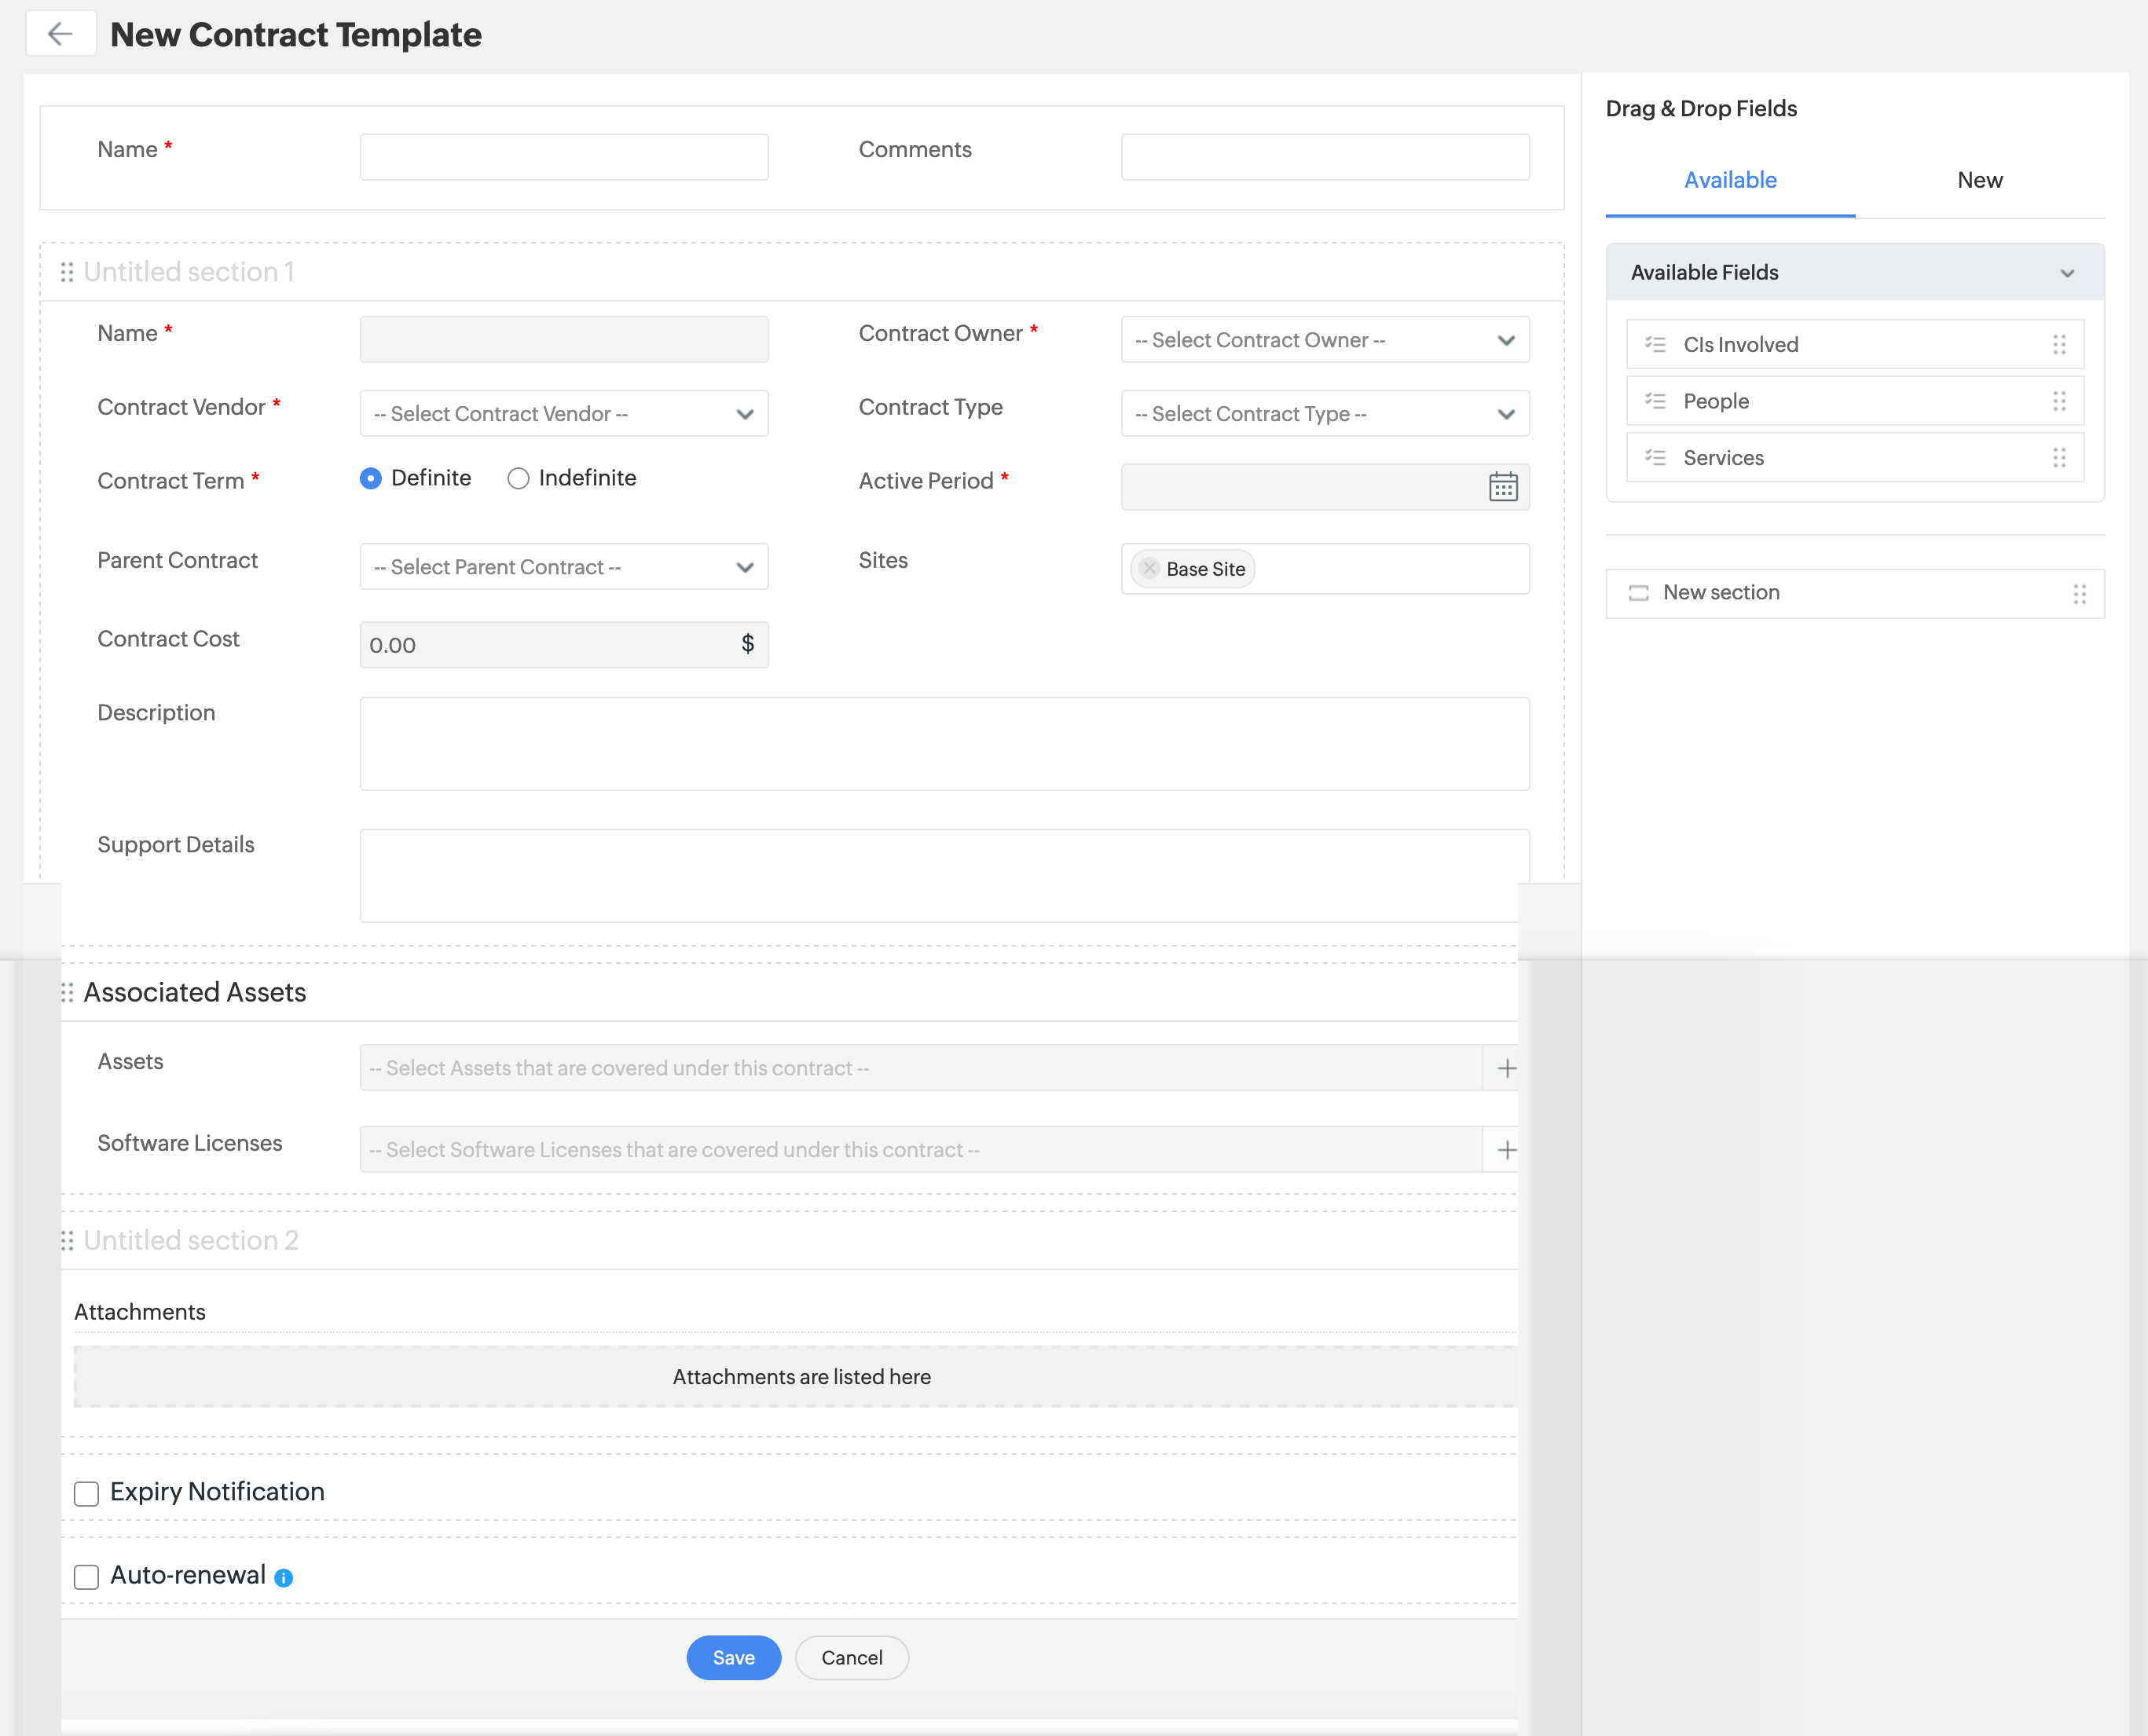Click the back arrow icon

pos(60,34)
